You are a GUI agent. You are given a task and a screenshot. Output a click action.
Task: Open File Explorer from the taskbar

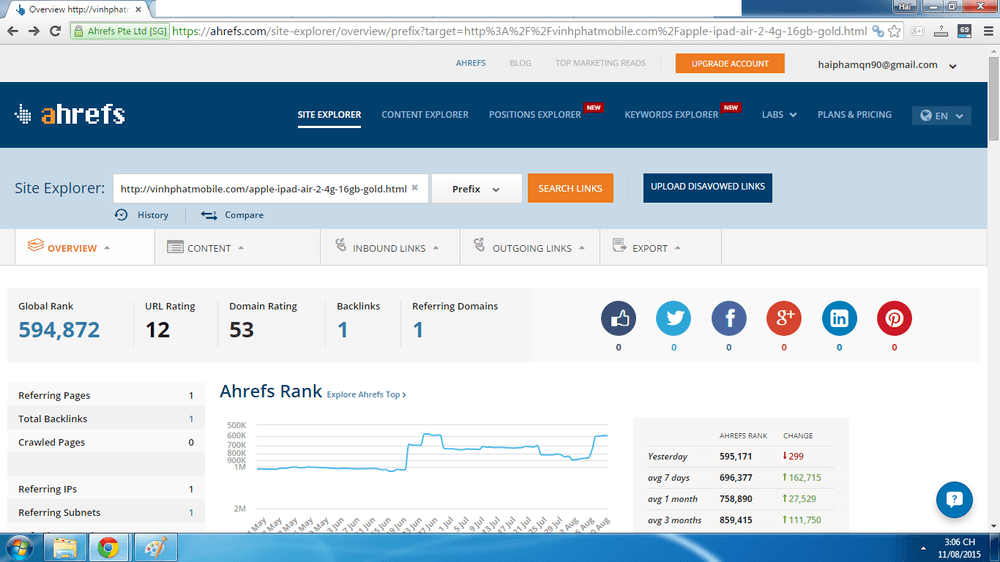coord(64,548)
